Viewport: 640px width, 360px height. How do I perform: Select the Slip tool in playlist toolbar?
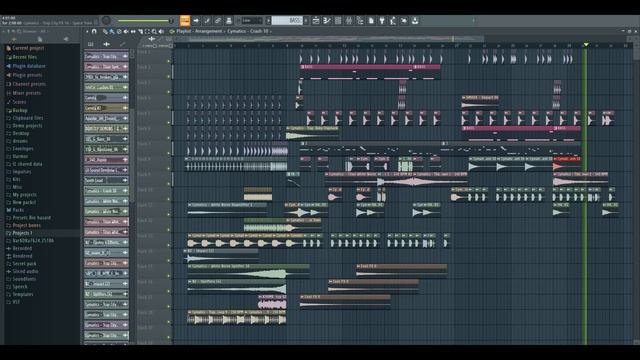(x=133, y=31)
